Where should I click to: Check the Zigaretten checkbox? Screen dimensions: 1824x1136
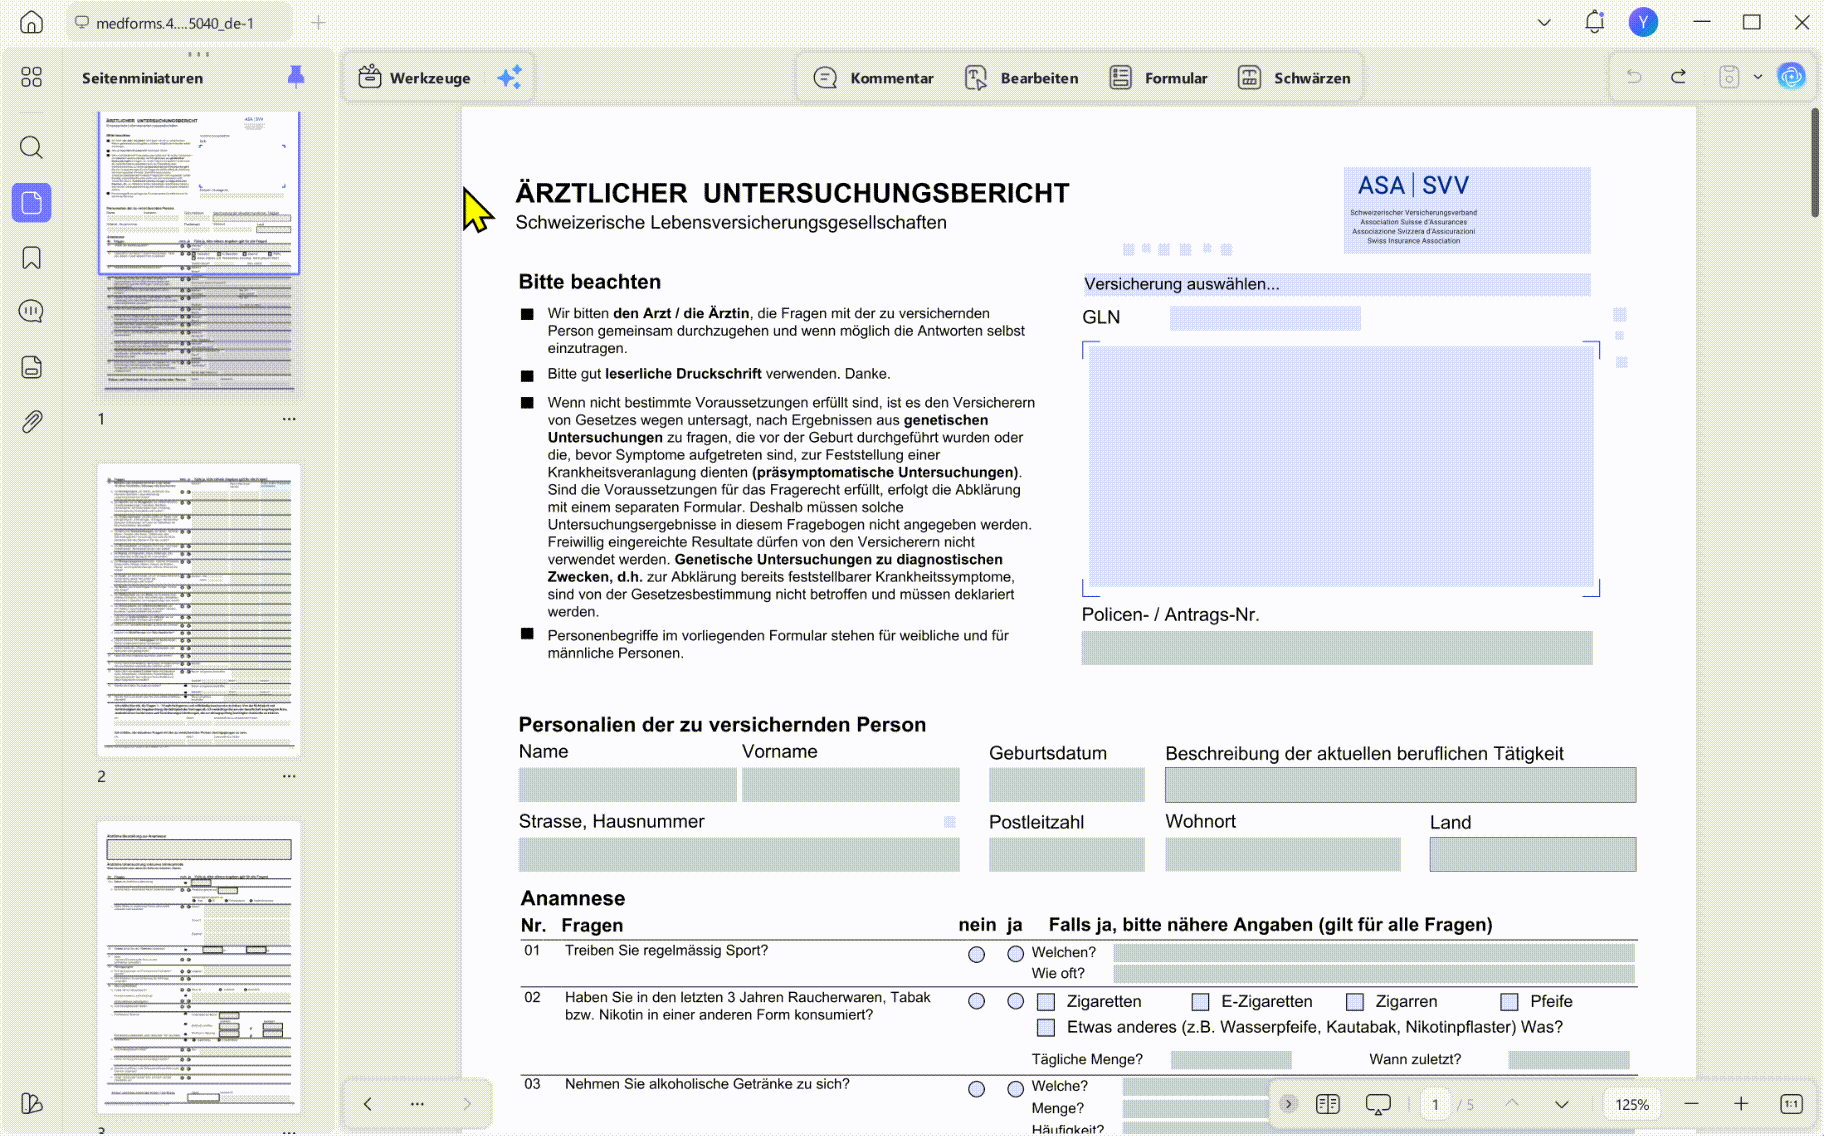click(x=1046, y=1001)
